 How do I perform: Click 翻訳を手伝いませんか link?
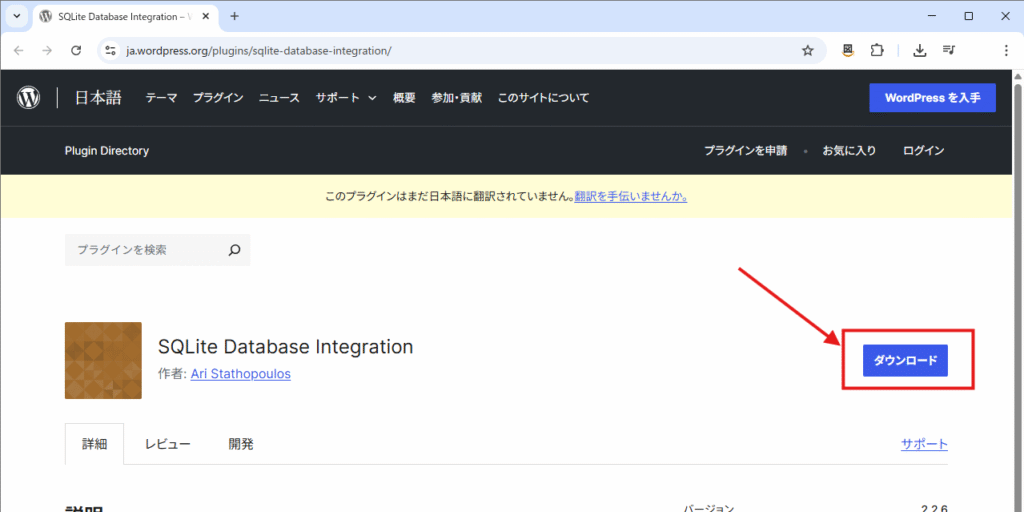coord(631,196)
